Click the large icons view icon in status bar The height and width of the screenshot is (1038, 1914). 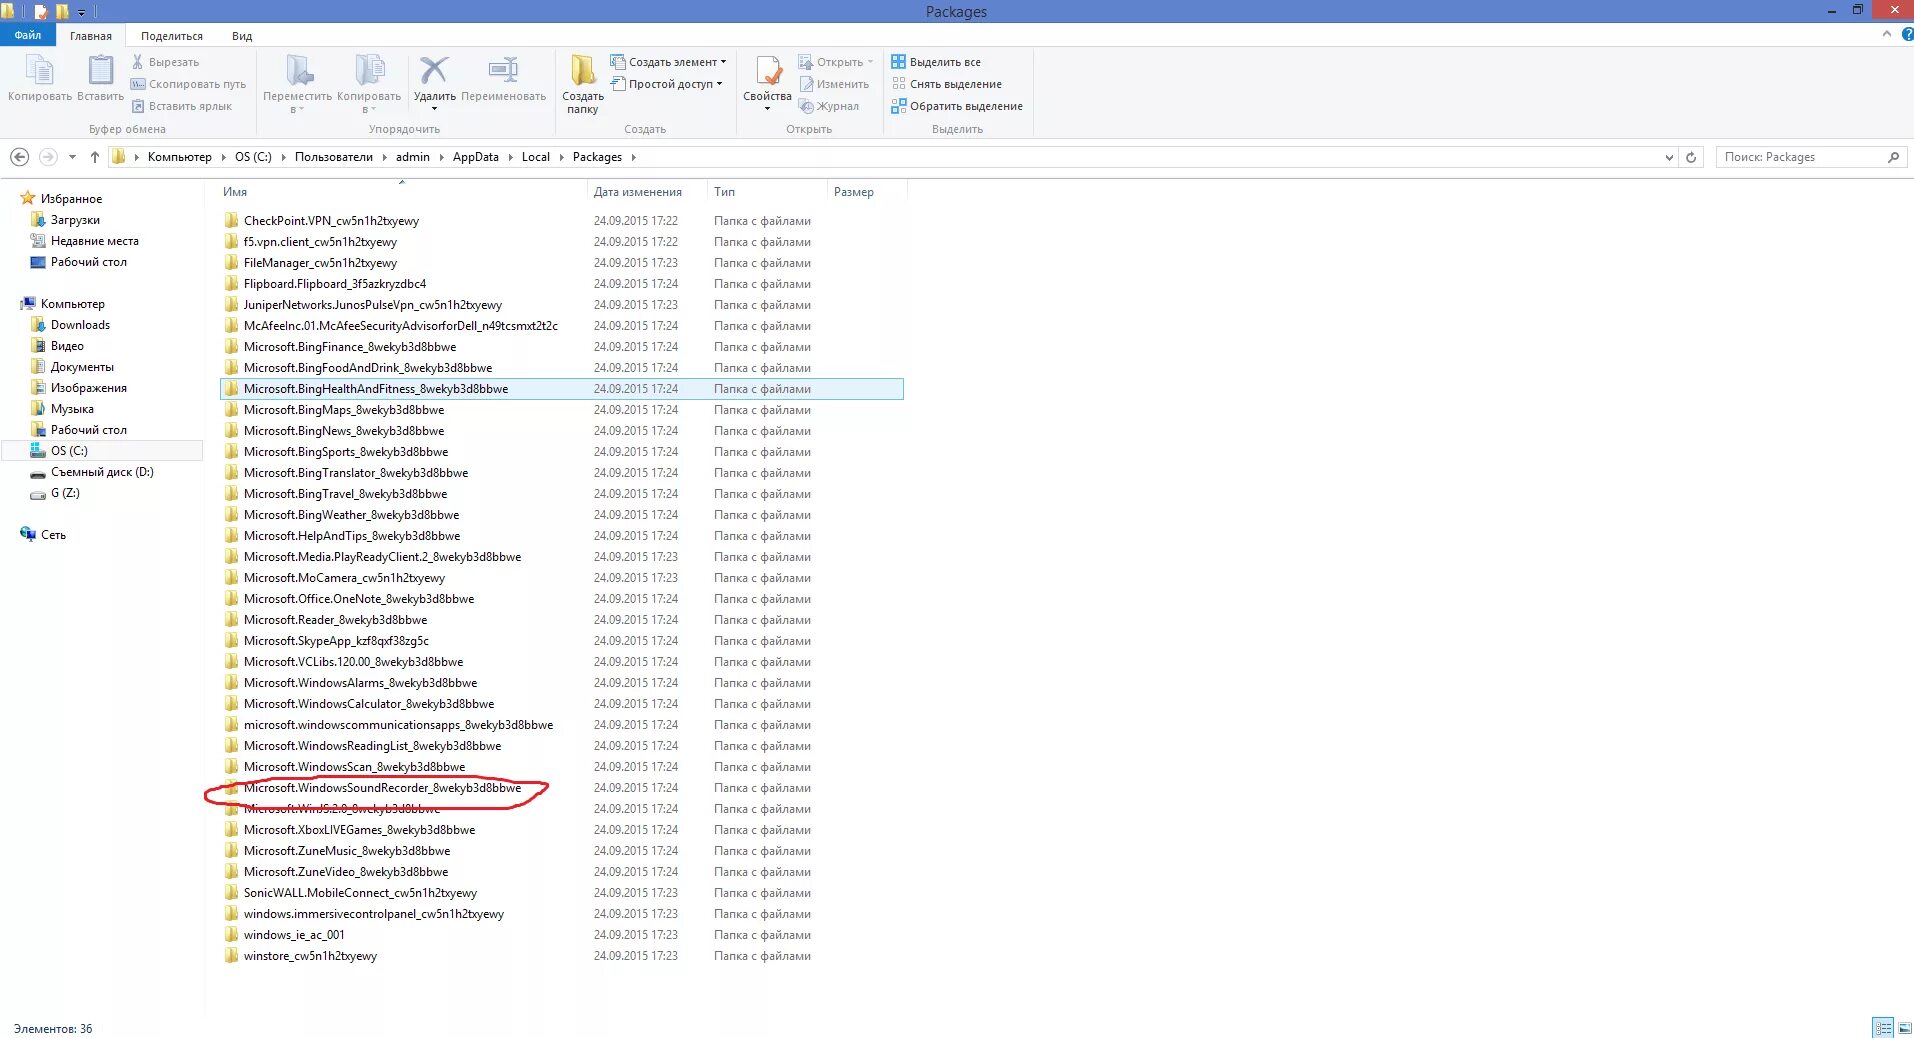pos(1904,1028)
